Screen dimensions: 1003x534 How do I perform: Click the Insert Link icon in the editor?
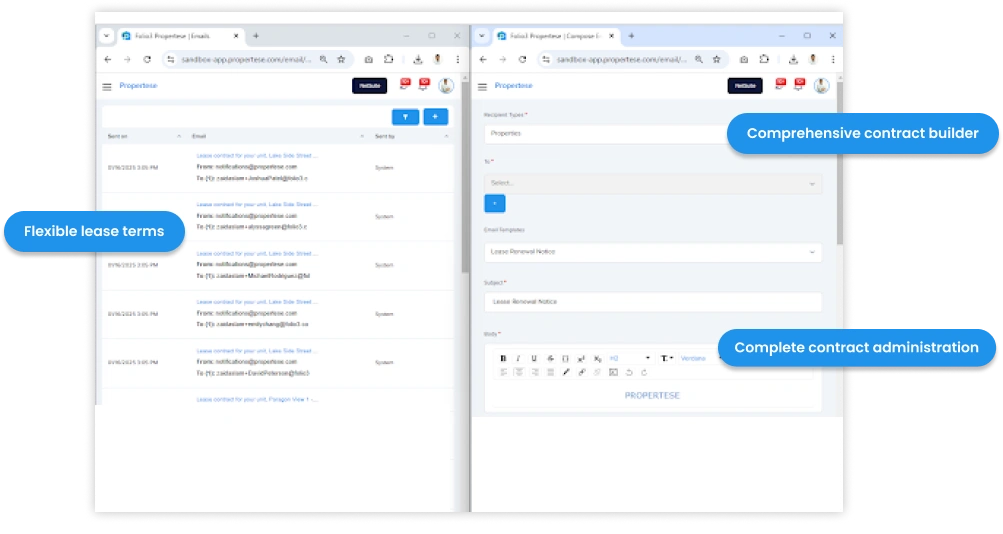pyautogui.click(x=581, y=372)
